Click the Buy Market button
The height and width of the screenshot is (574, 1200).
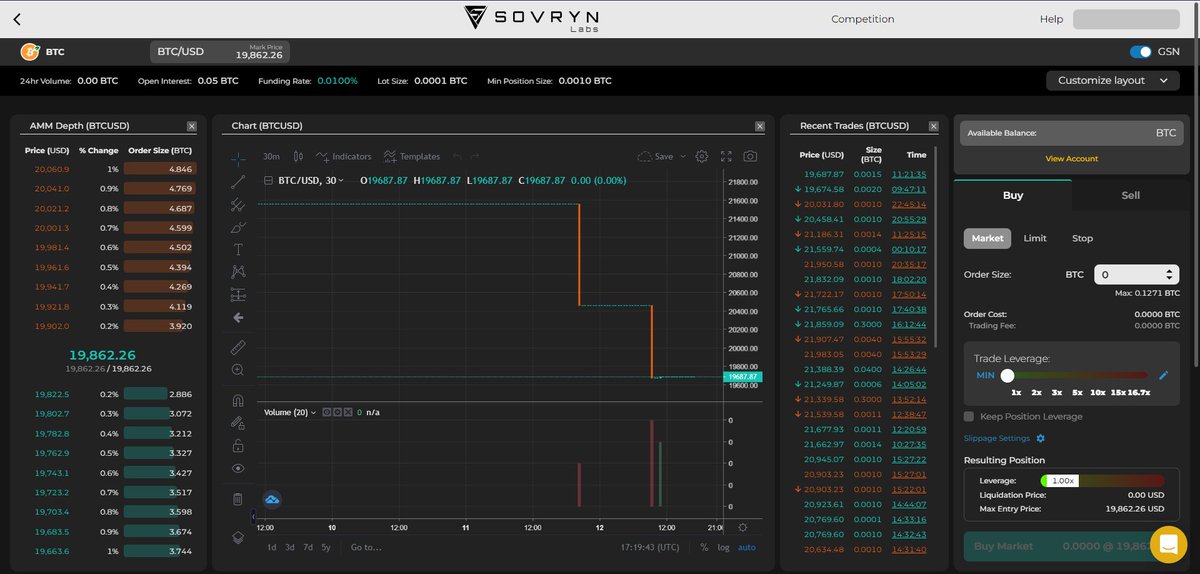point(1071,546)
